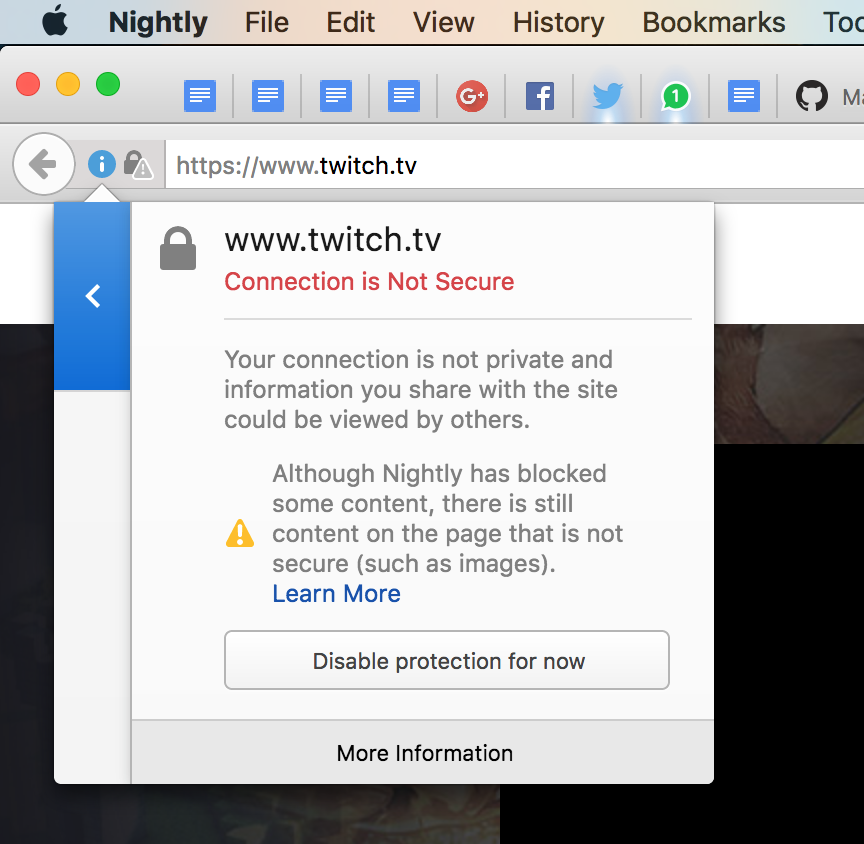Open the Edit menu
Image resolution: width=864 pixels, height=844 pixels.
pyautogui.click(x=351, y=22)
